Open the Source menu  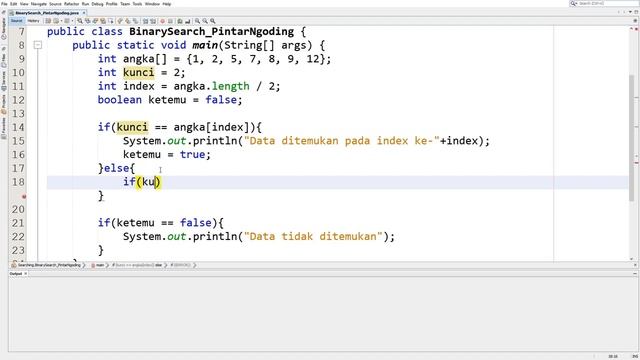(x=55, y=4)
